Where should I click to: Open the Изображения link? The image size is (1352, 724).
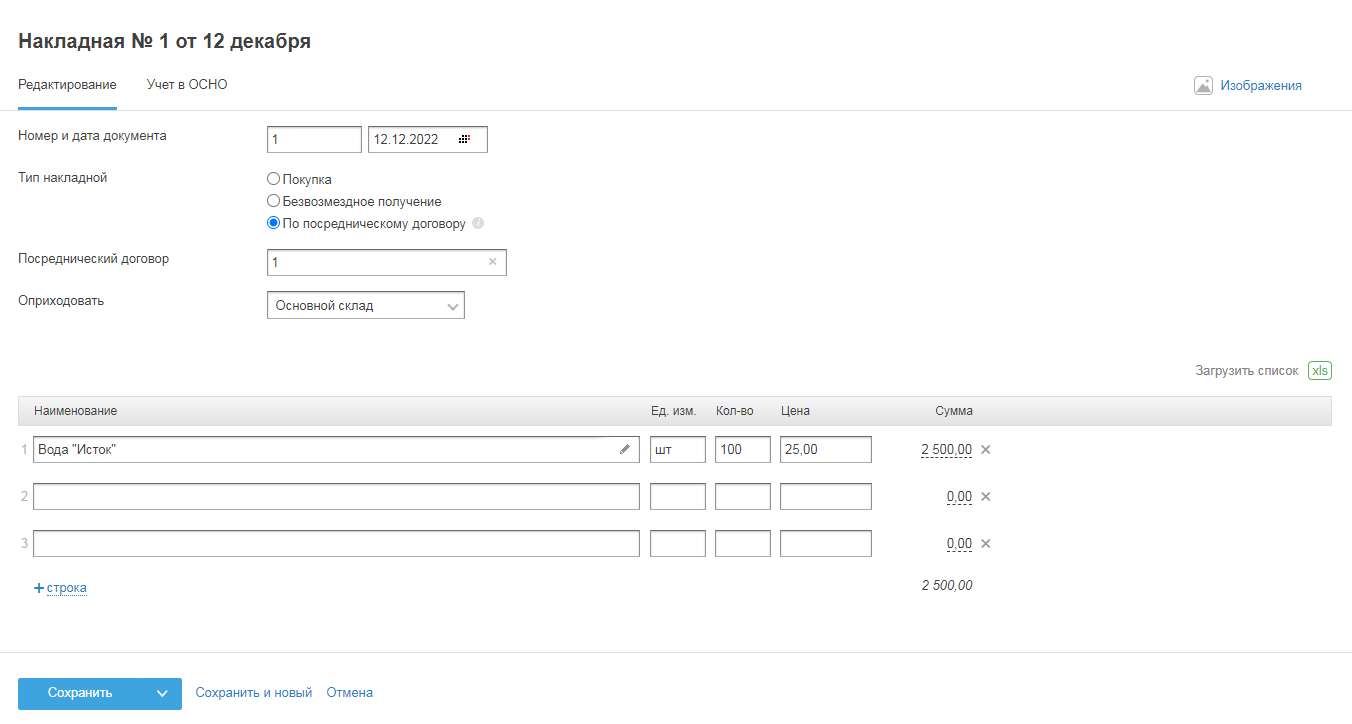click(x=1261, y=85)
